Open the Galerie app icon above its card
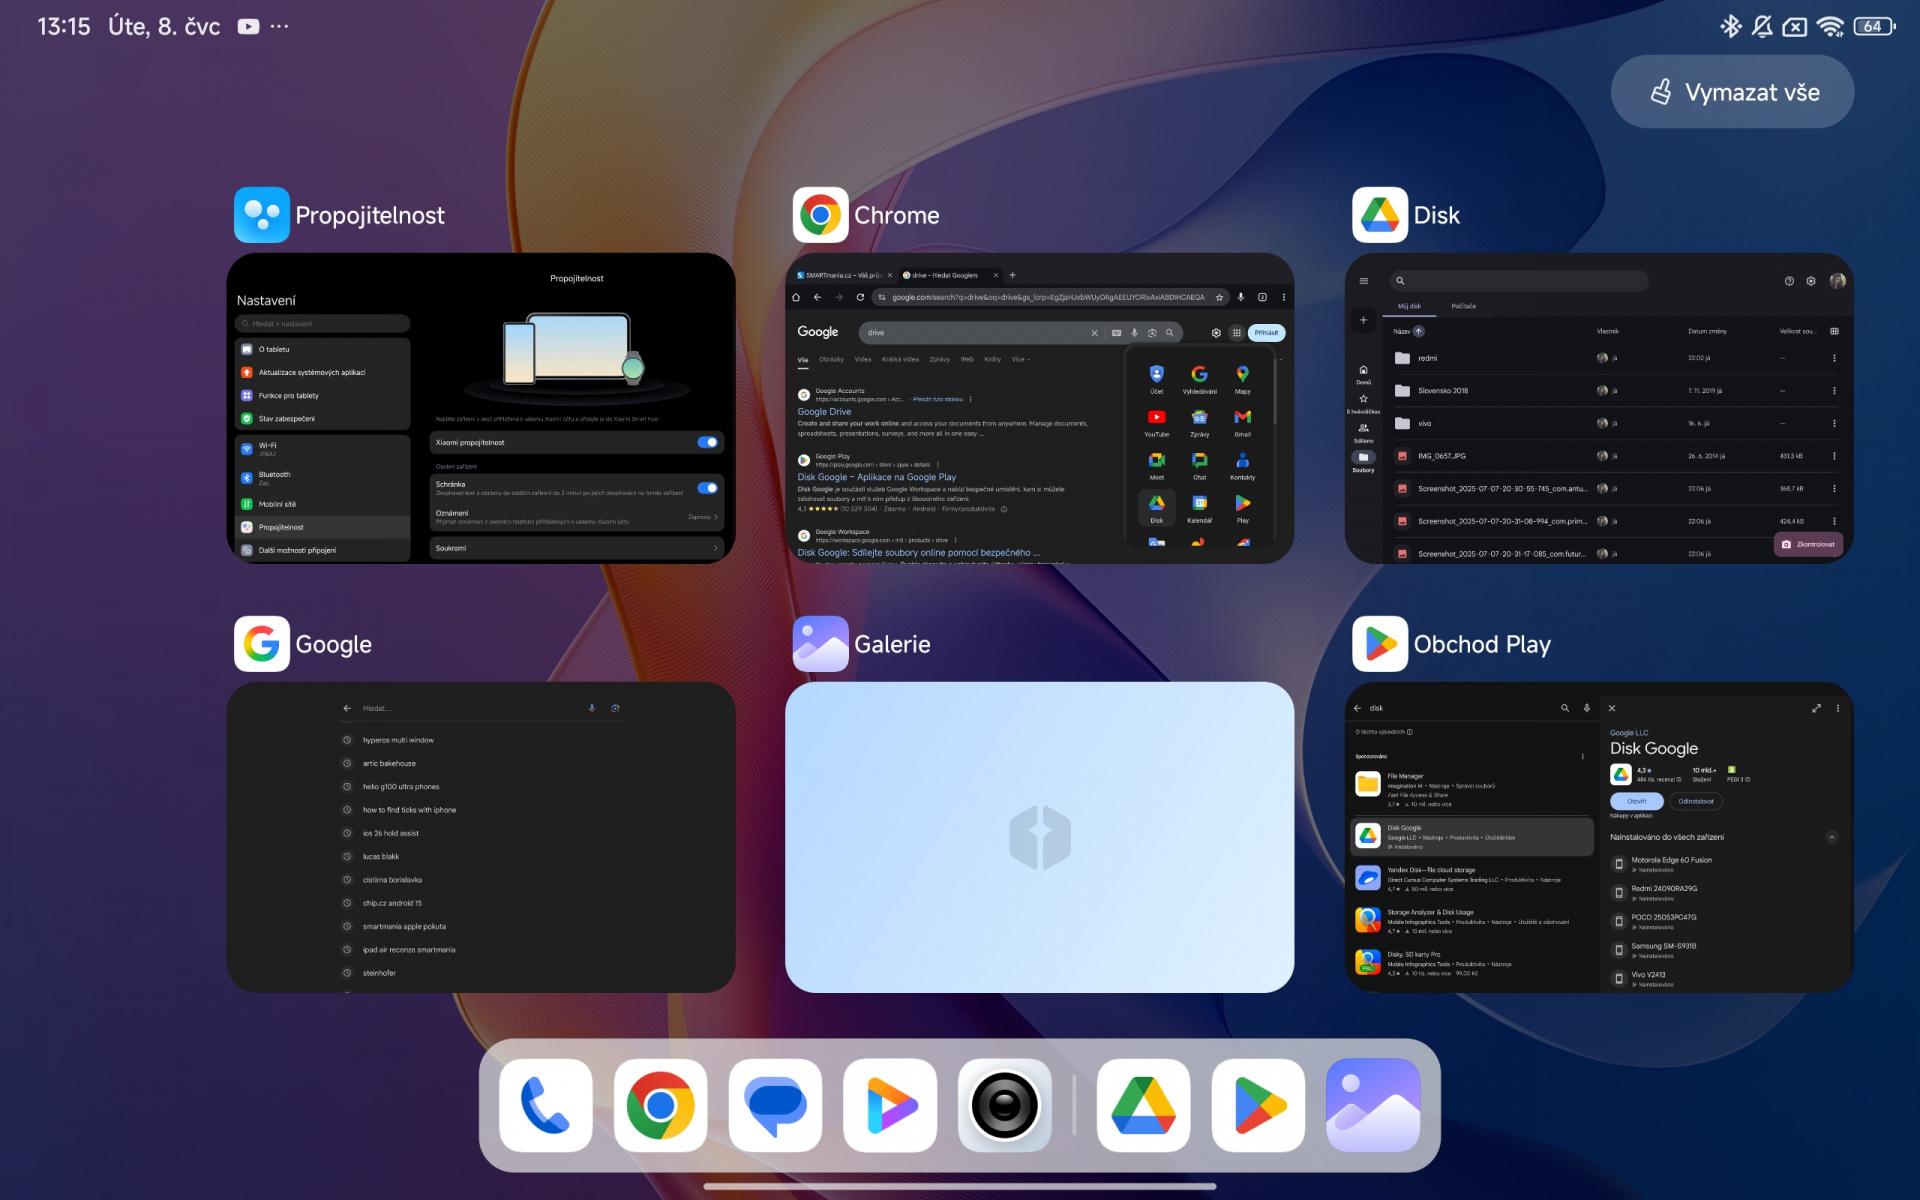This screenshot has width=1920, height=1200. (821, 644)
